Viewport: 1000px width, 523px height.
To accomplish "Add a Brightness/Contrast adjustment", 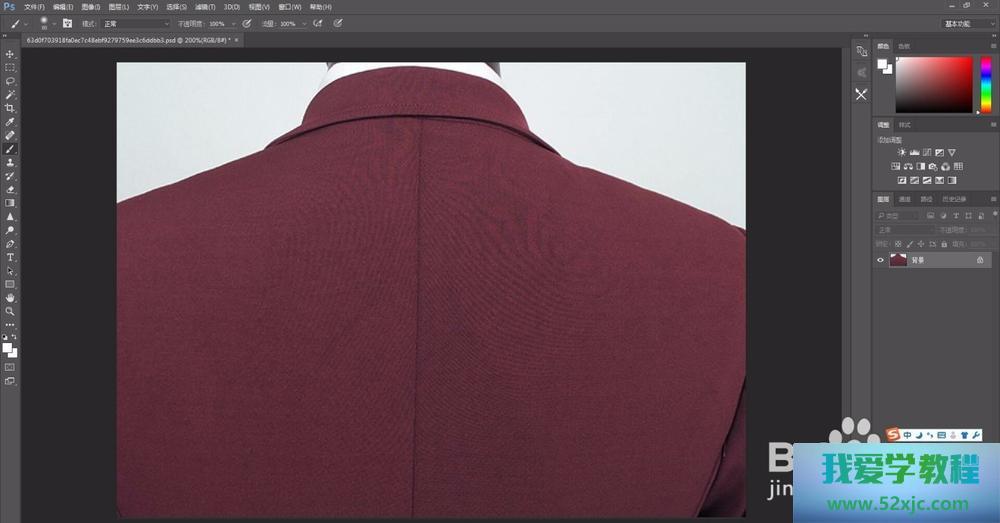I will click(x=901, y=152).
